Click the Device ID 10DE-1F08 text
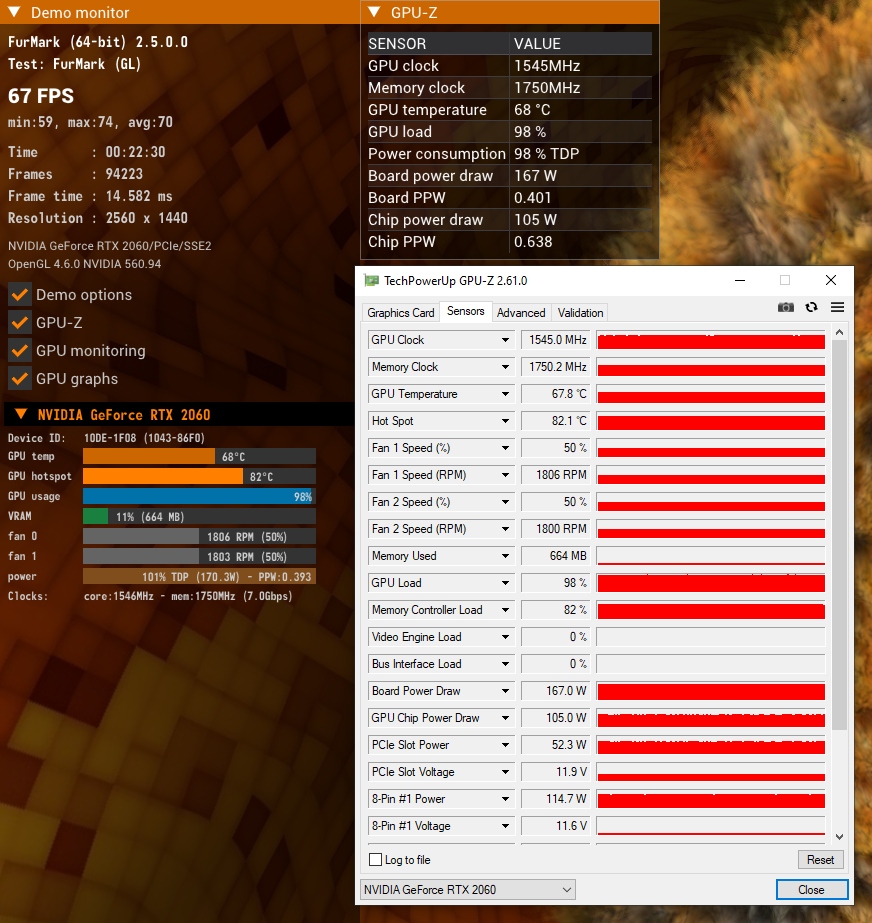872x923 pixels. point(106,438)
